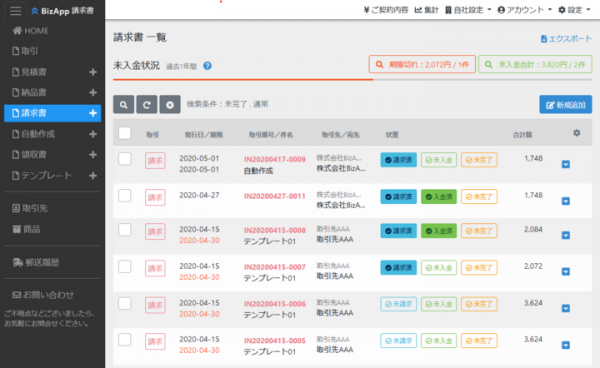Select the 請求書 sidebar item
Image resolution: width=600 pixels, height=368 pixels.
[52, 113]
